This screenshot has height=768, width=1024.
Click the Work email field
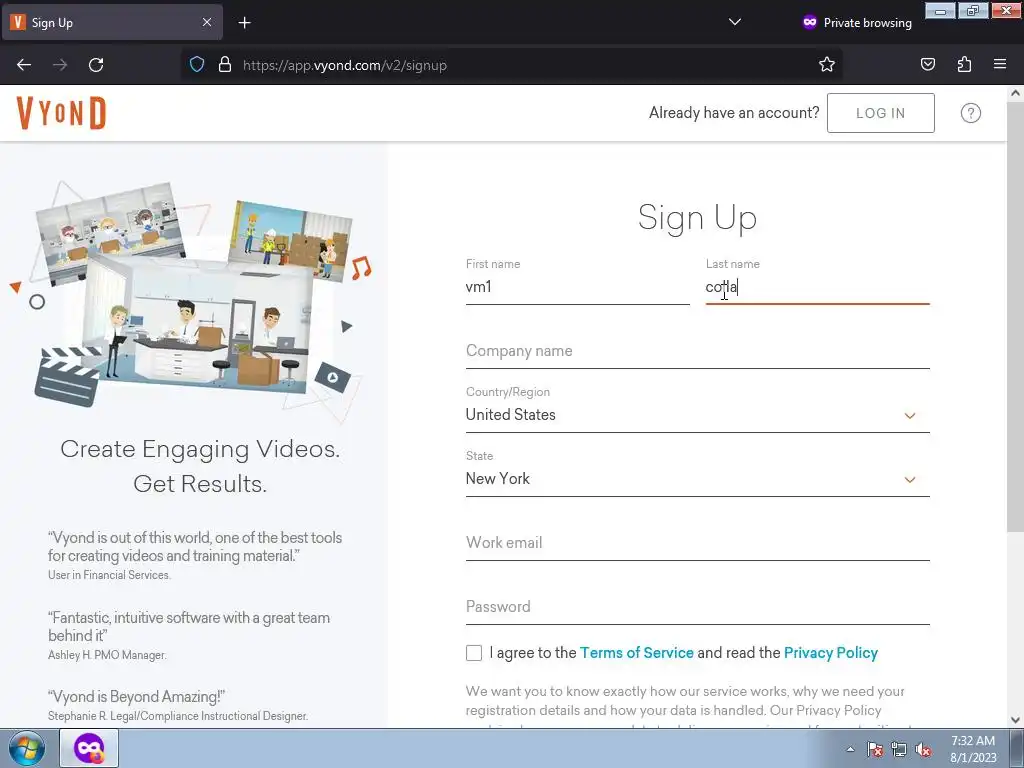(x=697, y=543)
